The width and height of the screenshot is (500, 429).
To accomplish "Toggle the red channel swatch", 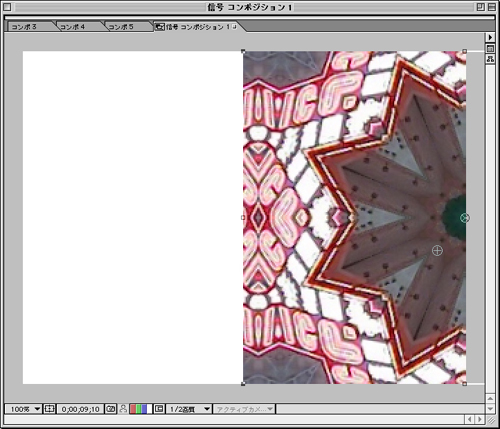I will tap(133, 409).
